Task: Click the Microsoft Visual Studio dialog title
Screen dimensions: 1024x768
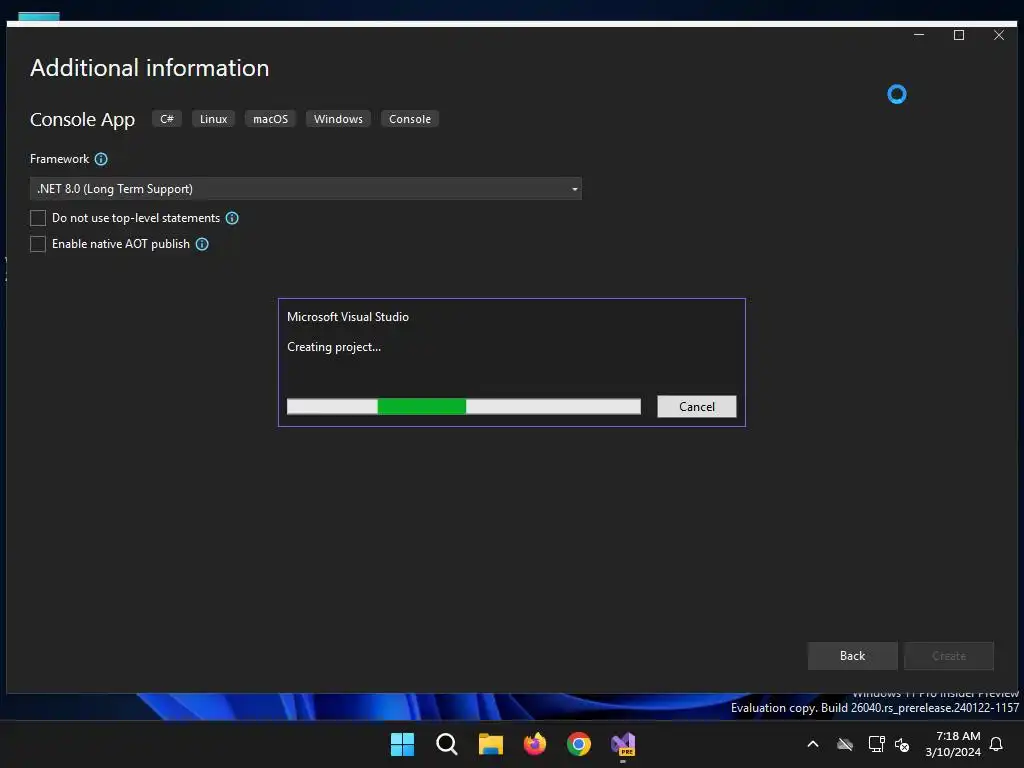Action: [x=348, y=317]
